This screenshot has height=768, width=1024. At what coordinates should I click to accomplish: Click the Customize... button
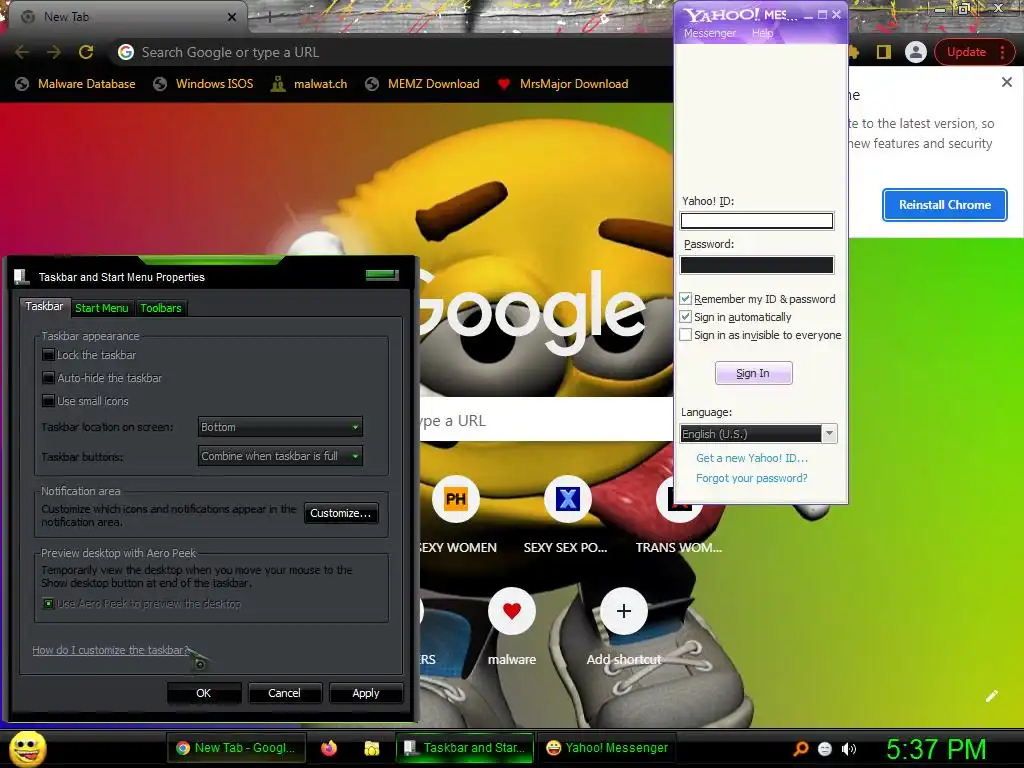[x=341, y=513]
